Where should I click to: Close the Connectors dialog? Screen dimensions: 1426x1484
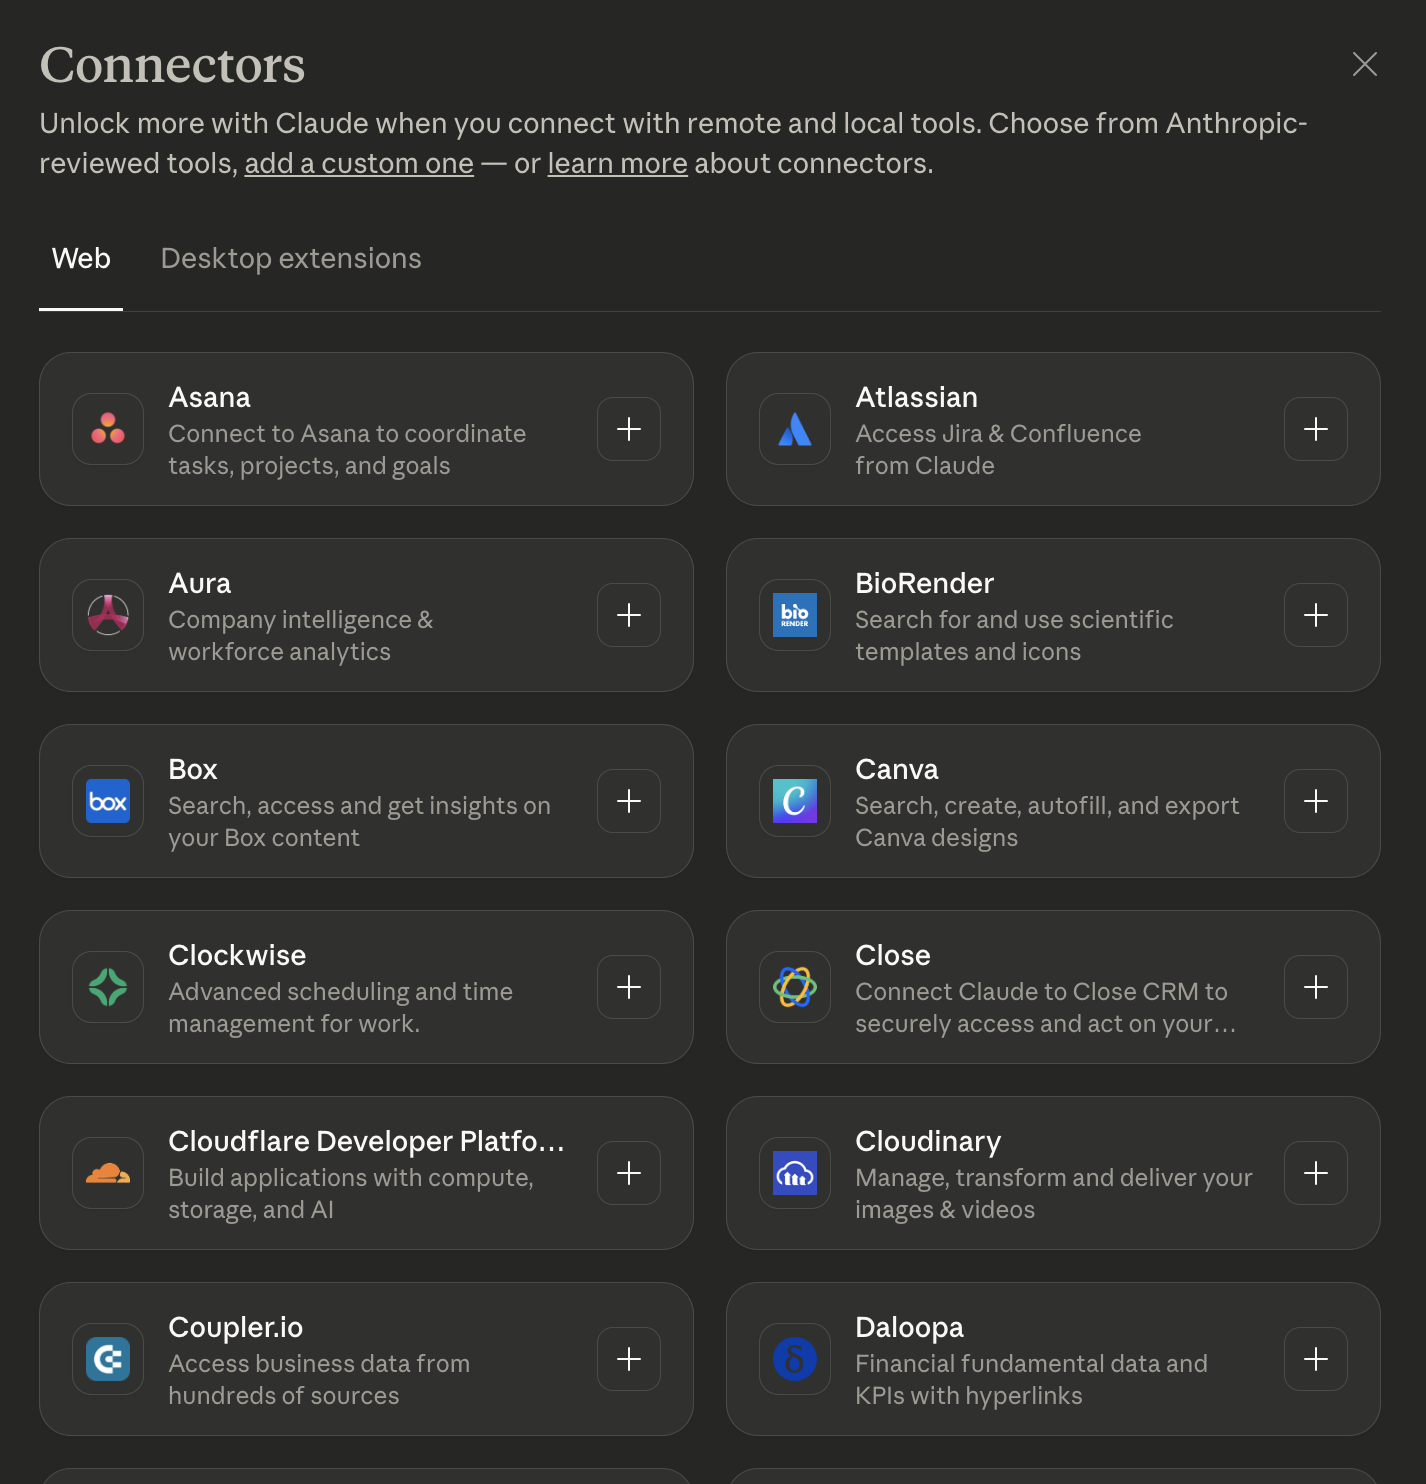[x=1365, y=64]
